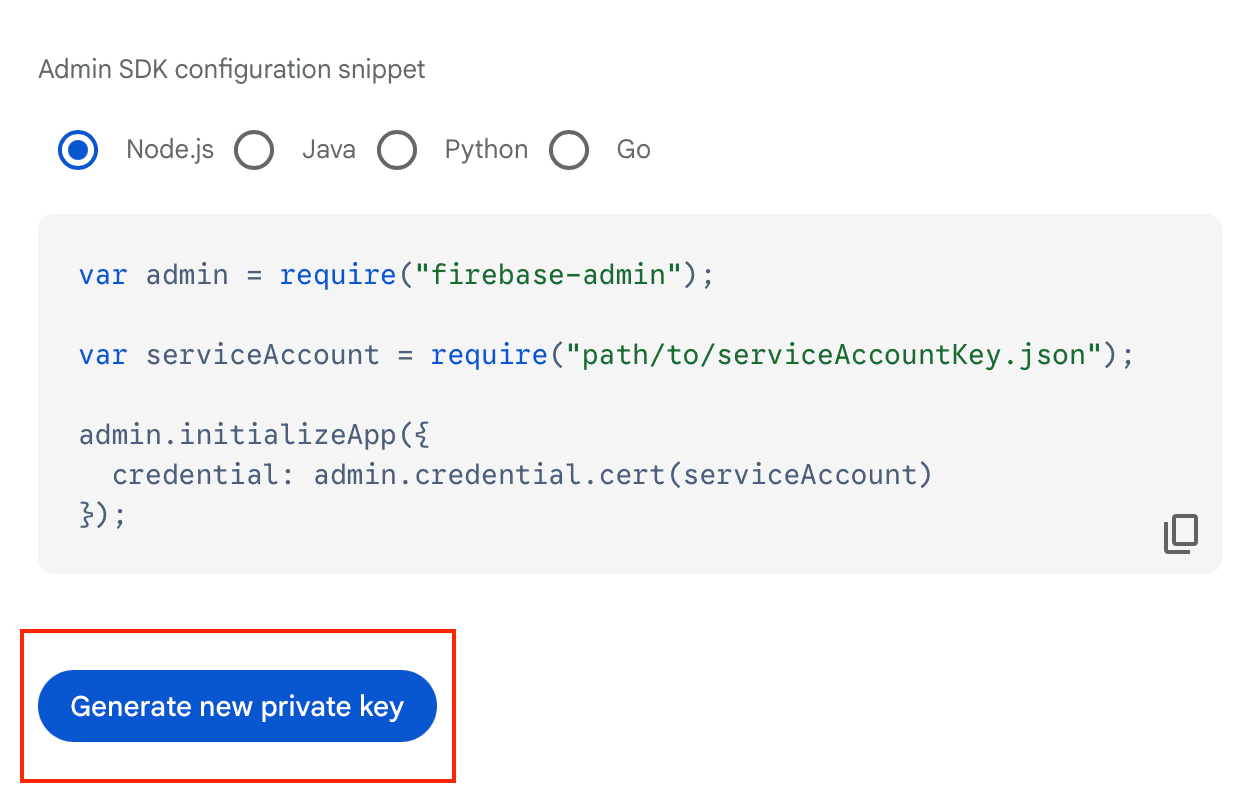Select the Go radio button
The width and height of the screenshot is (1248, 802).
coord(569,150)
